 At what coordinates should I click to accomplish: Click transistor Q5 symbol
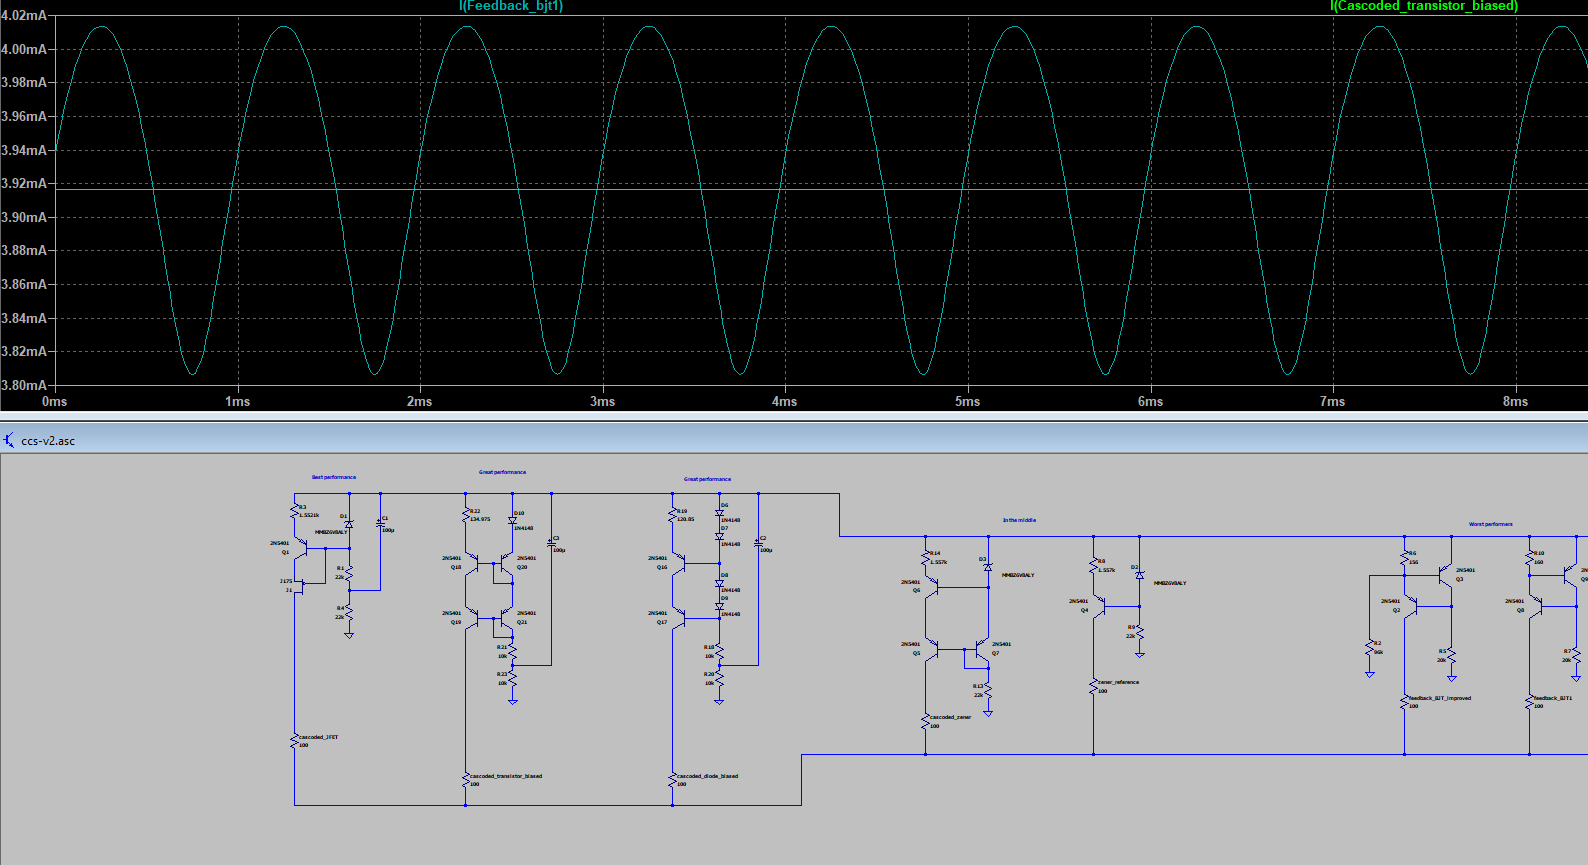coord(931,651)
